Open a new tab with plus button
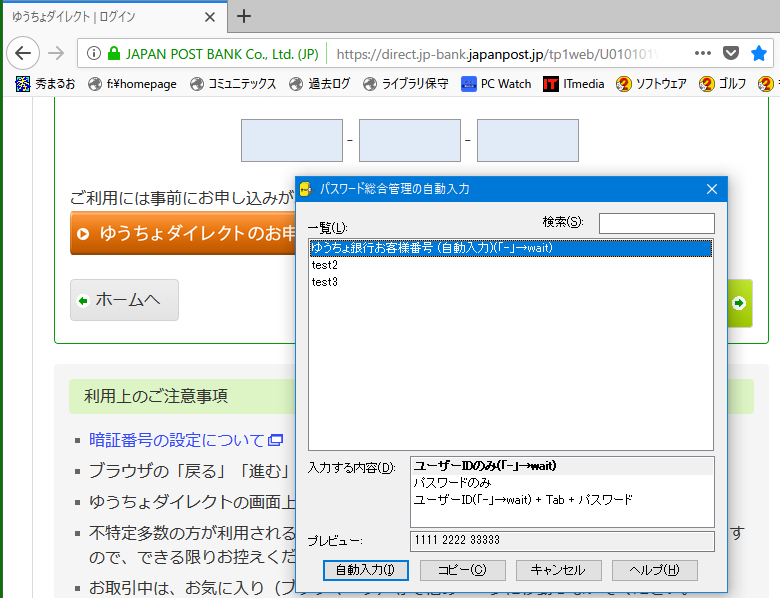The height and width of the screenshot is (598, 780). tap(244, 16)
